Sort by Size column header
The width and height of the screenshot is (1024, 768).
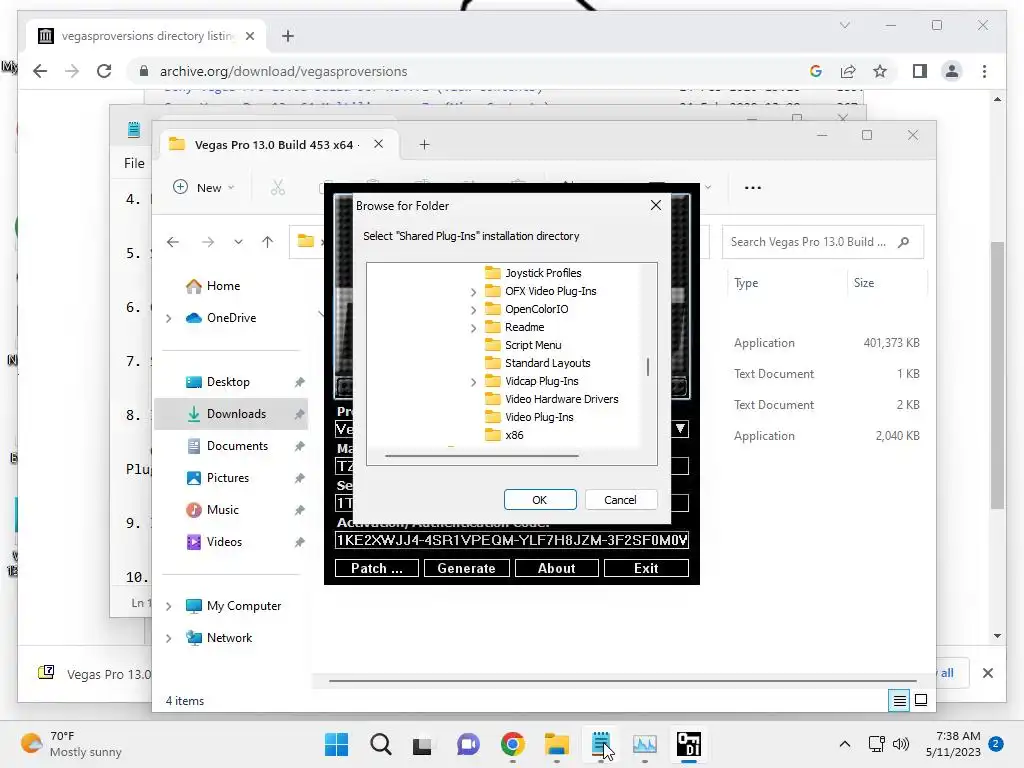click(x=863, y=283)
